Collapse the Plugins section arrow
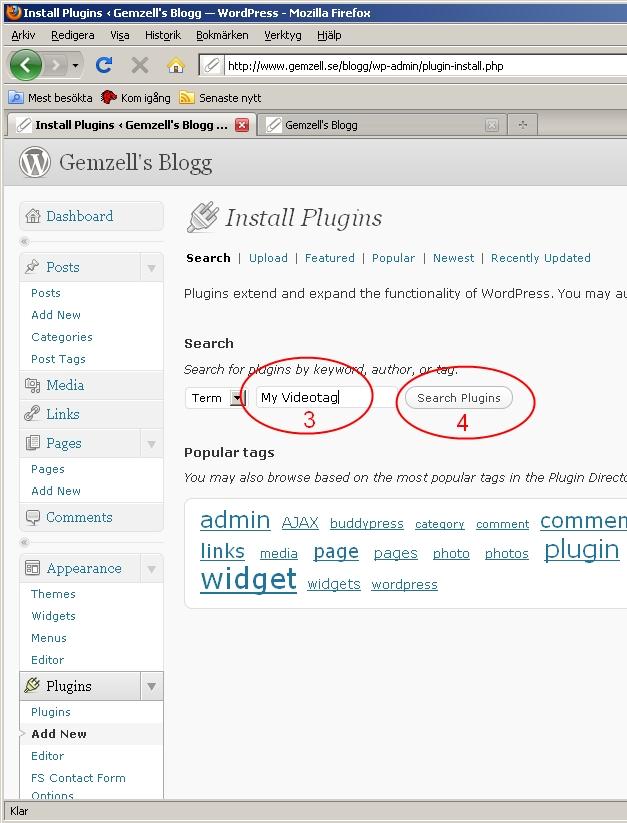This screenshot has height=823, width=627. [x=152, y=686]
